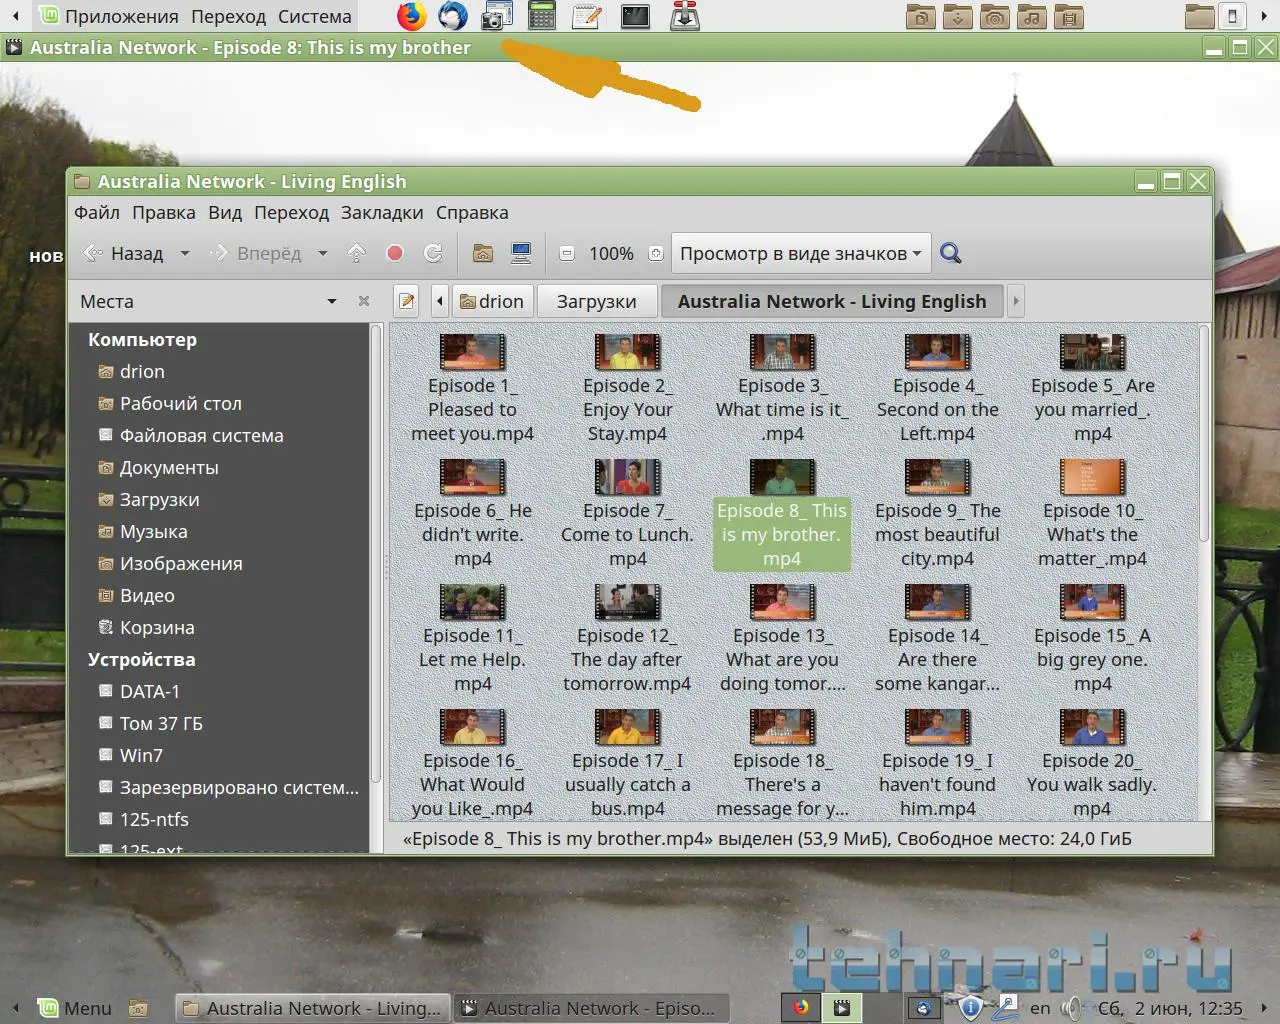Open the Просмотр в виде значков view selector
Image resolution: width=1280 pixels, height=1024 pixels.
click(x=800, y=253)
